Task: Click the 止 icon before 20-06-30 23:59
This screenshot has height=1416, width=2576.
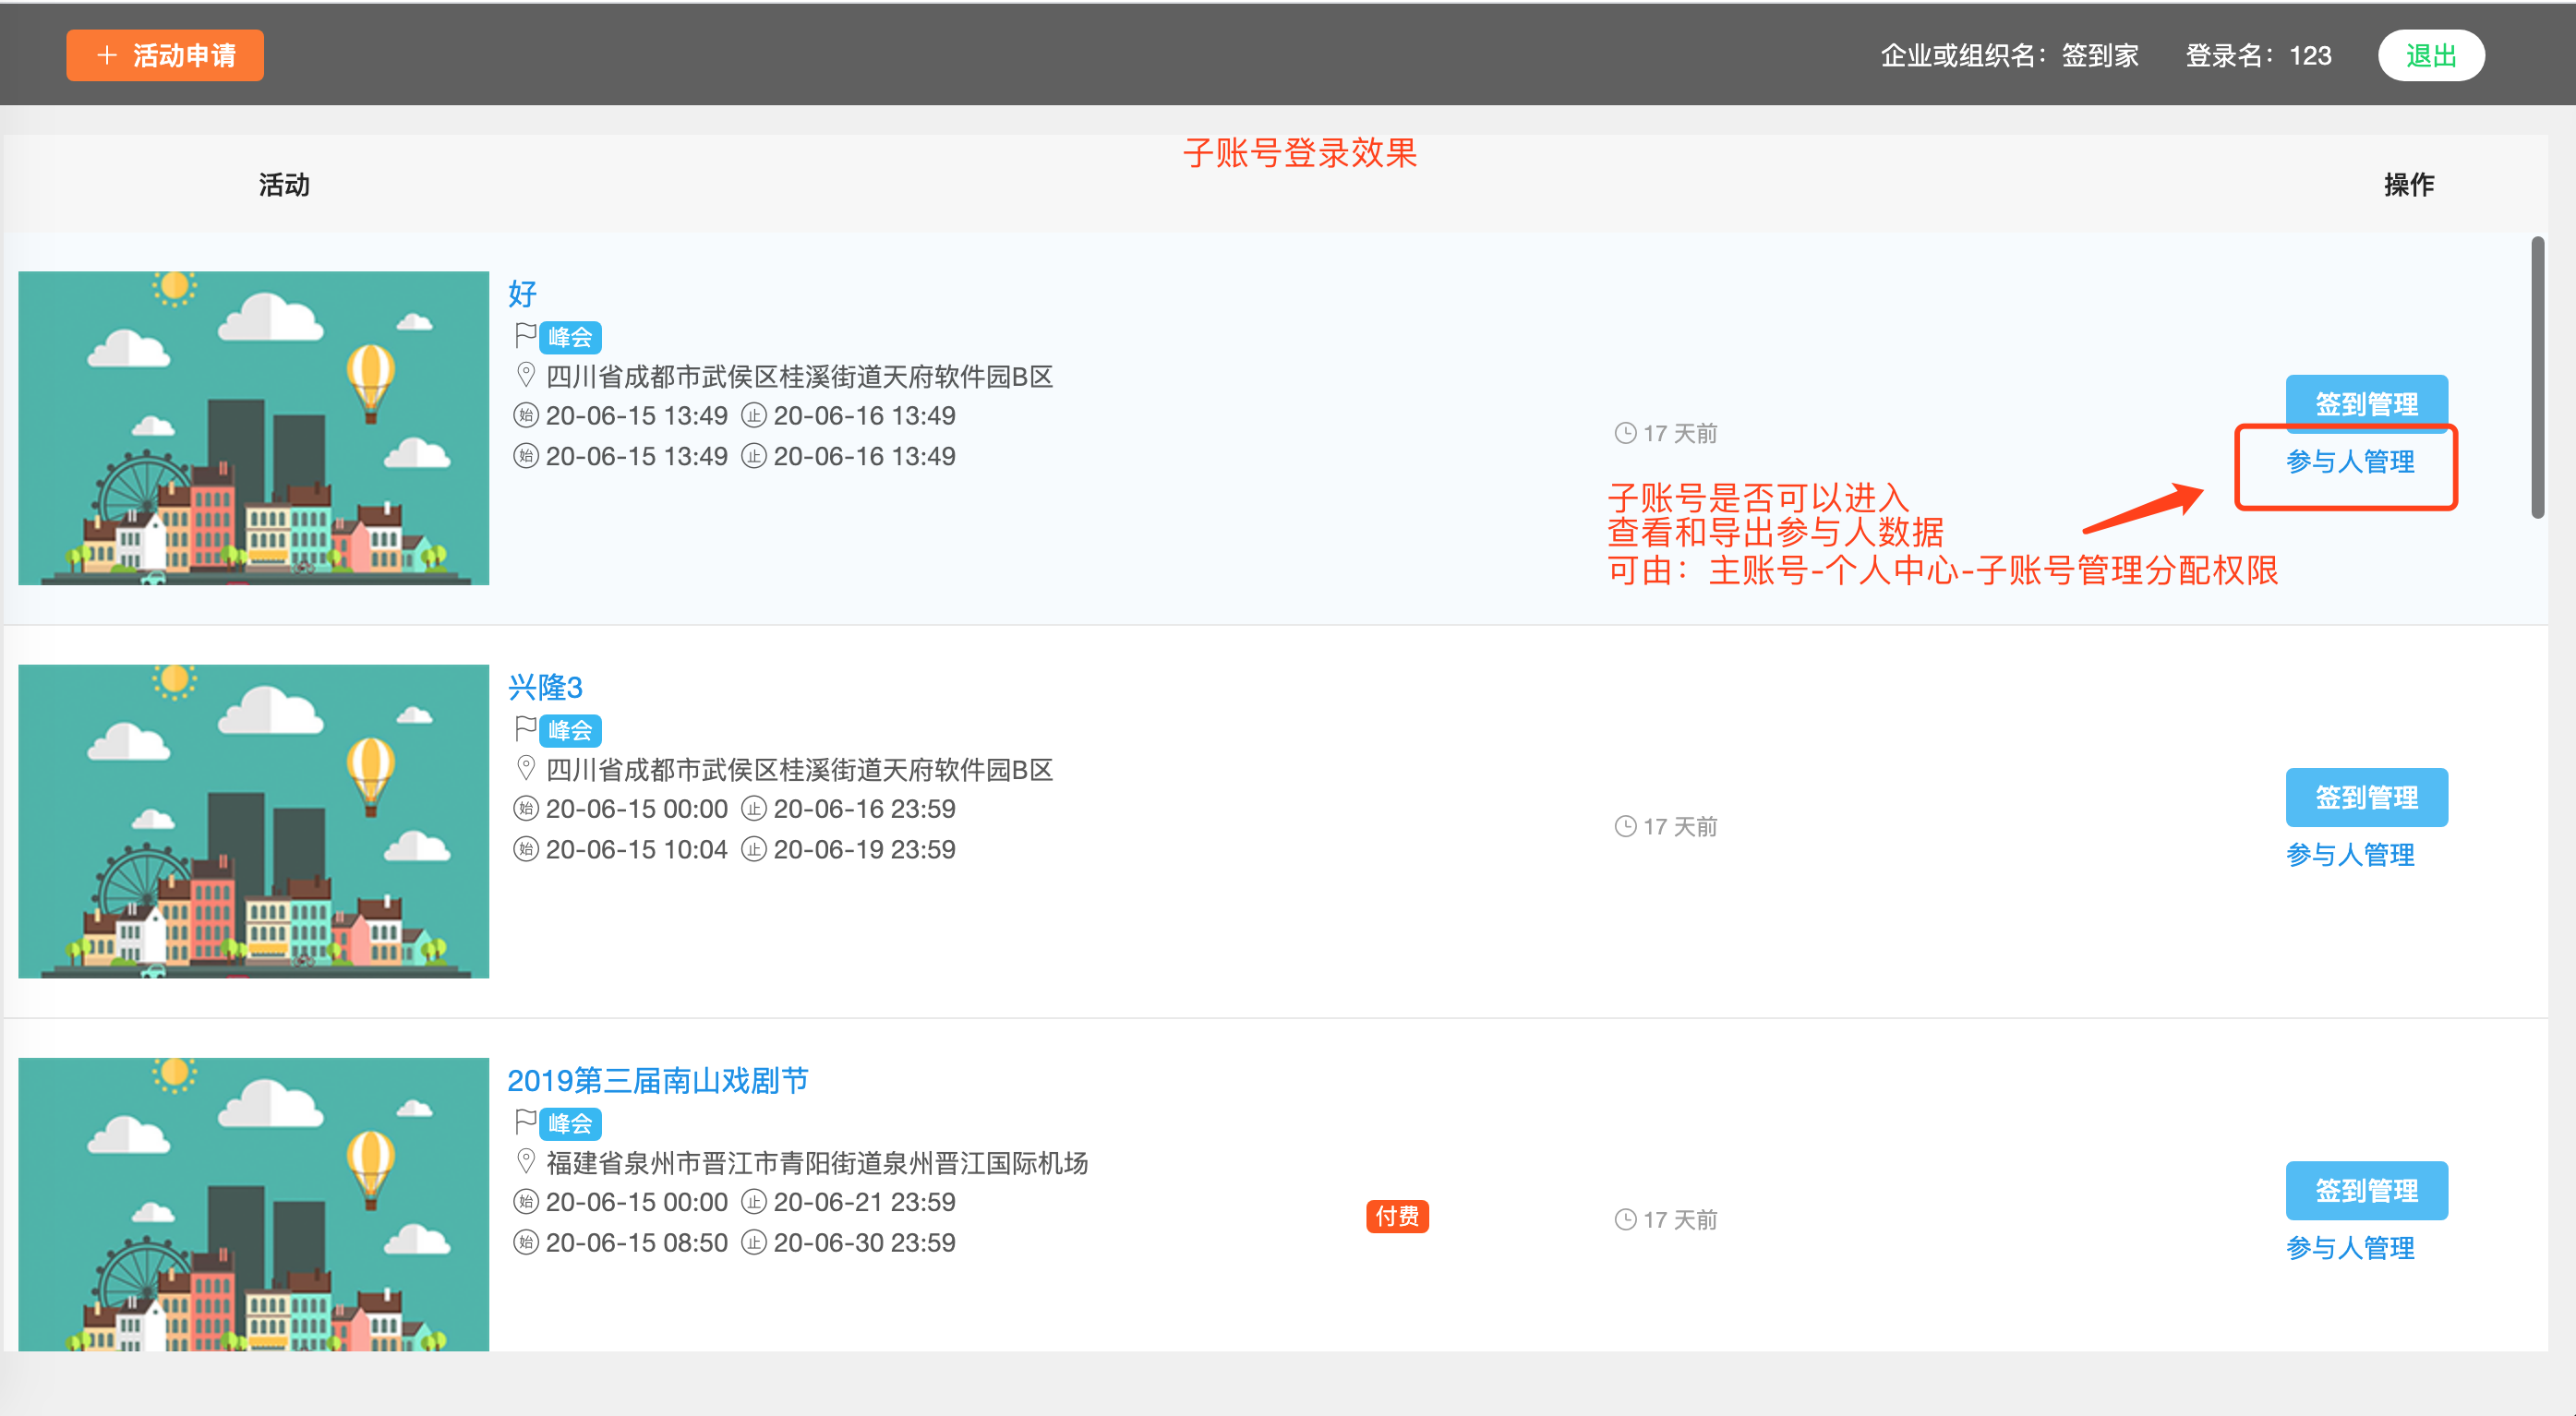Action: coord(754,1242)
